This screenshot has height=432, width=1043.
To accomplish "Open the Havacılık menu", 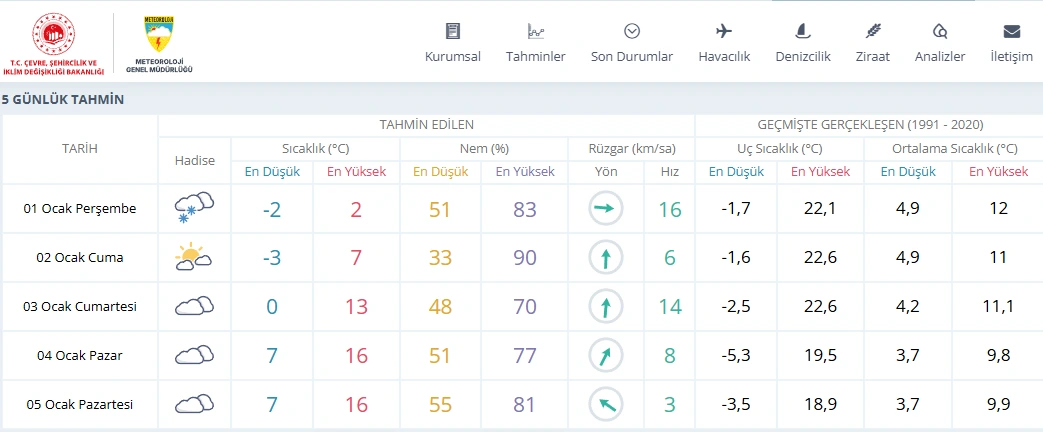I will click(x=724, y=57).
